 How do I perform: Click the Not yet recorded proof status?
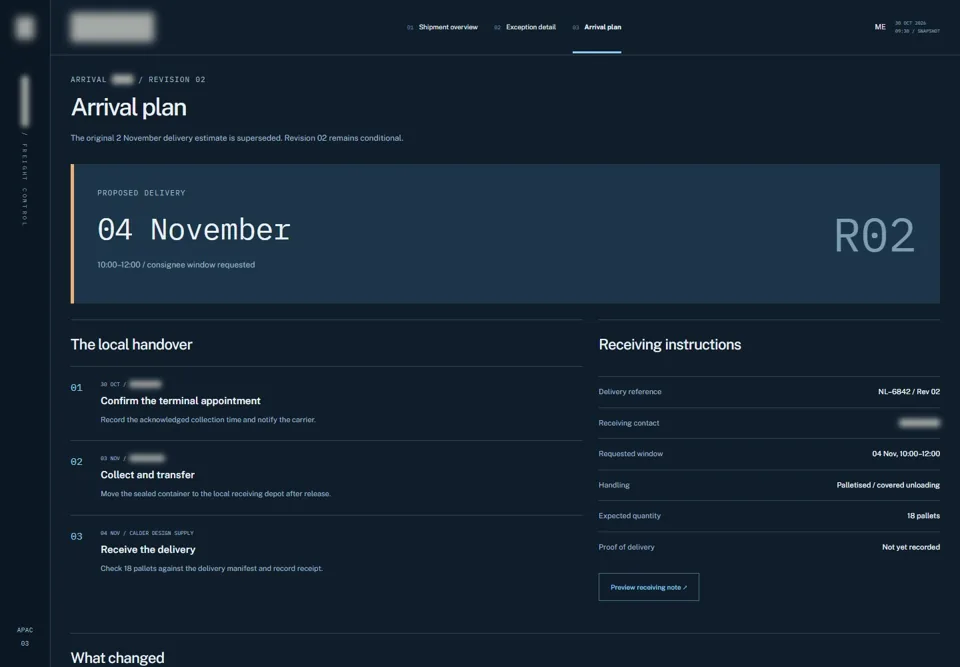click(910, 547)
